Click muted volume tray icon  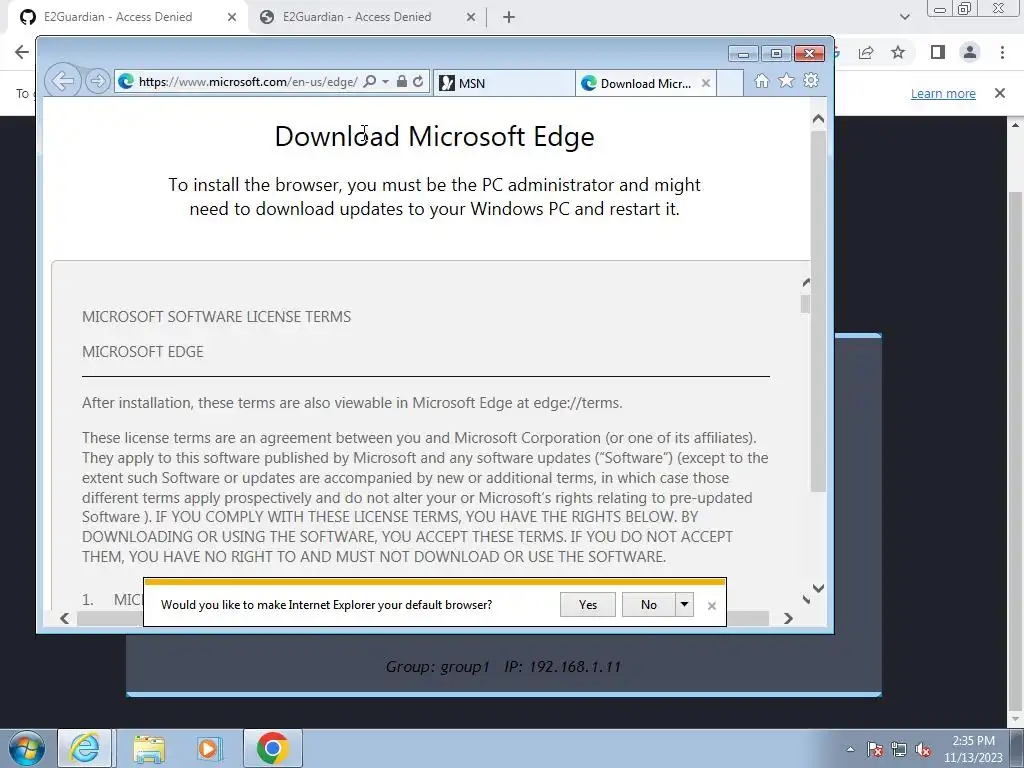[x=923, y=749]
